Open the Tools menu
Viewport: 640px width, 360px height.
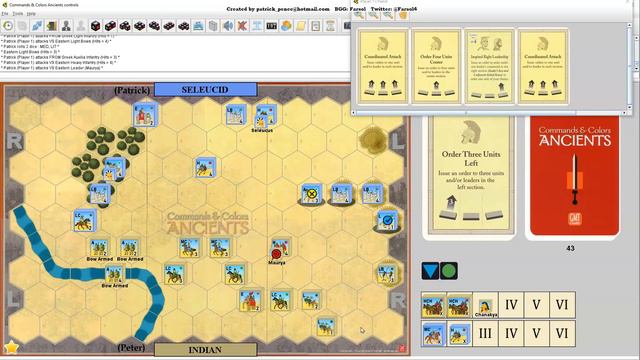pyautogui.click(x=18, y=13)
